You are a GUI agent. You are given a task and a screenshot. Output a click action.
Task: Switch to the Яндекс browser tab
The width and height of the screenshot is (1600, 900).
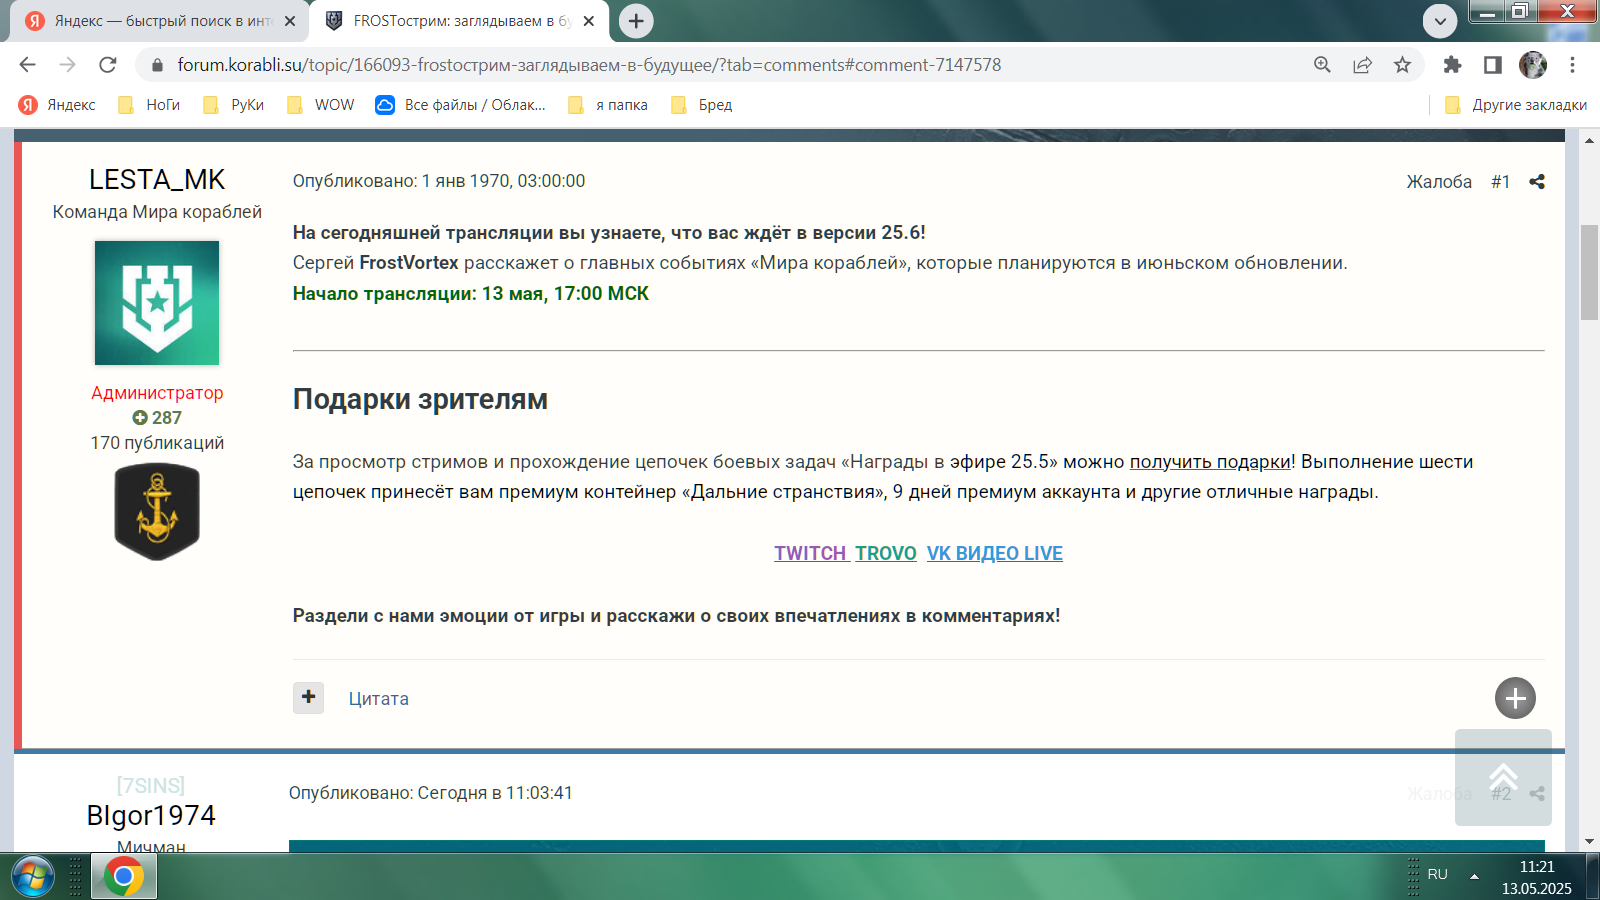click(162, 21)
